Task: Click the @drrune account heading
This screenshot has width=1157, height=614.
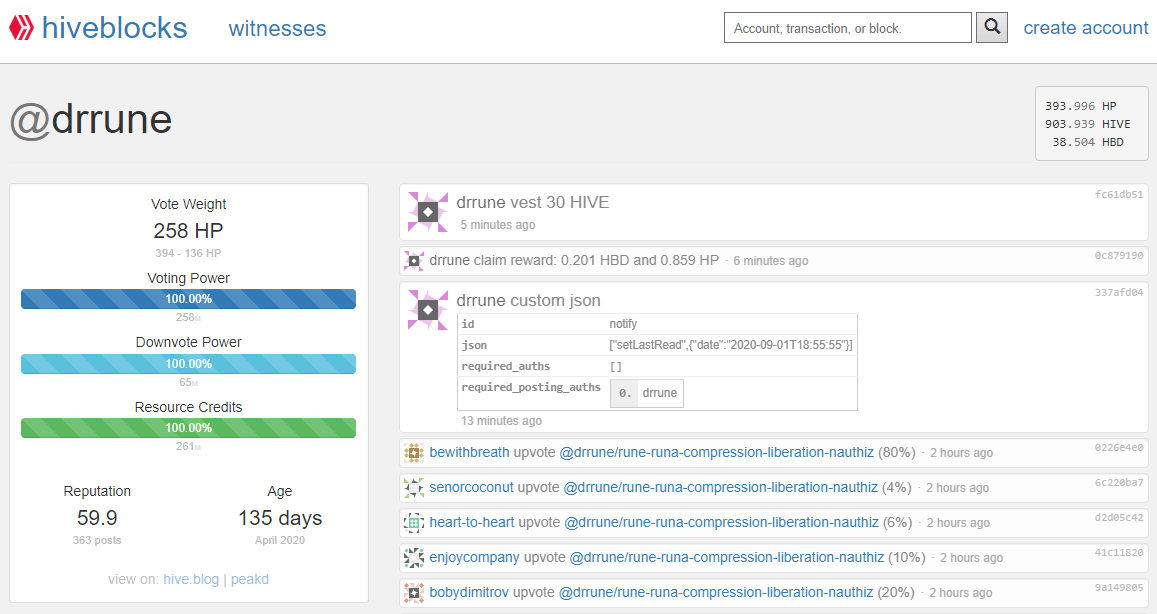Action: (x=91, y=120)
